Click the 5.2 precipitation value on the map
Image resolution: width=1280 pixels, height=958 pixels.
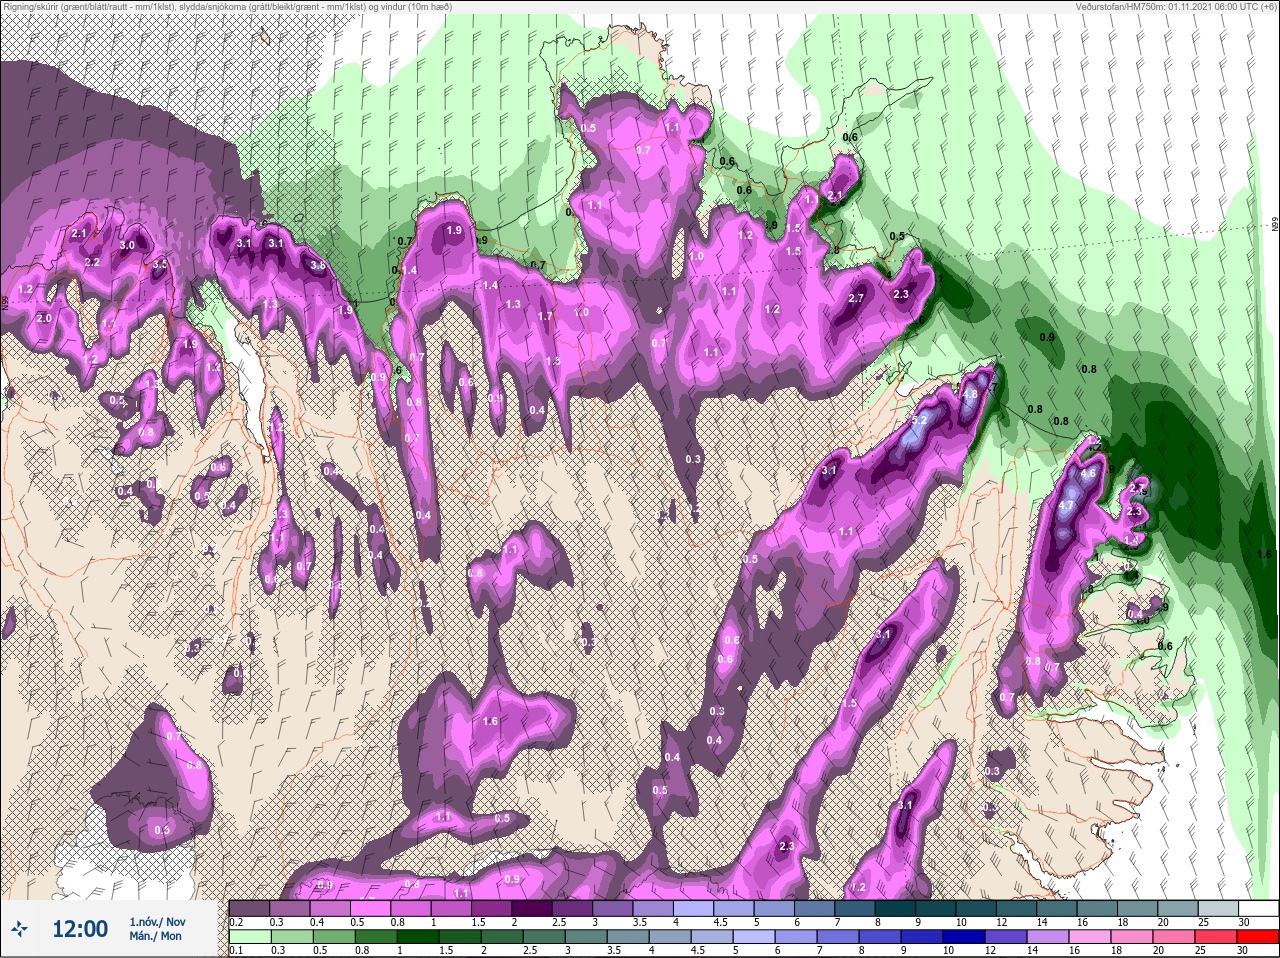[x=921, y=418]
